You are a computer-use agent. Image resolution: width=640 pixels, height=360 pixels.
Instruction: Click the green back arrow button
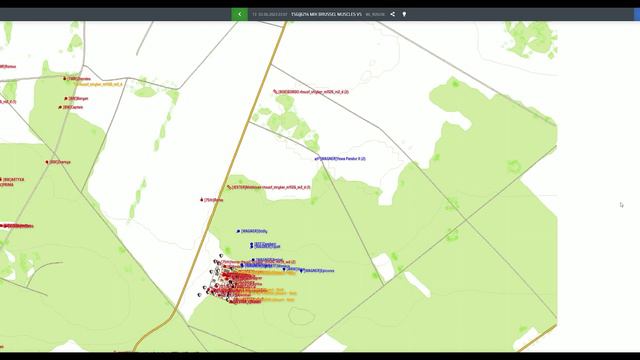click(240, 14)
